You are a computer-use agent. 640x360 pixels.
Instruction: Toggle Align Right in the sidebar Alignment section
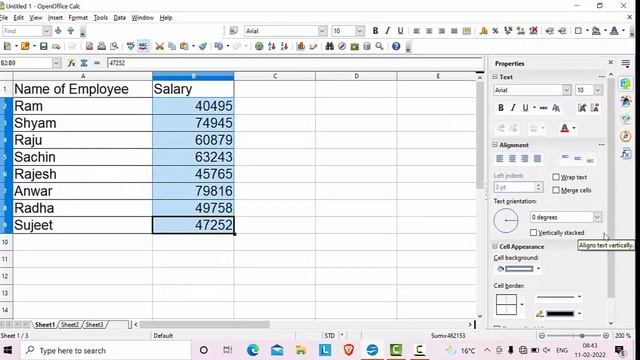(525, 158)
